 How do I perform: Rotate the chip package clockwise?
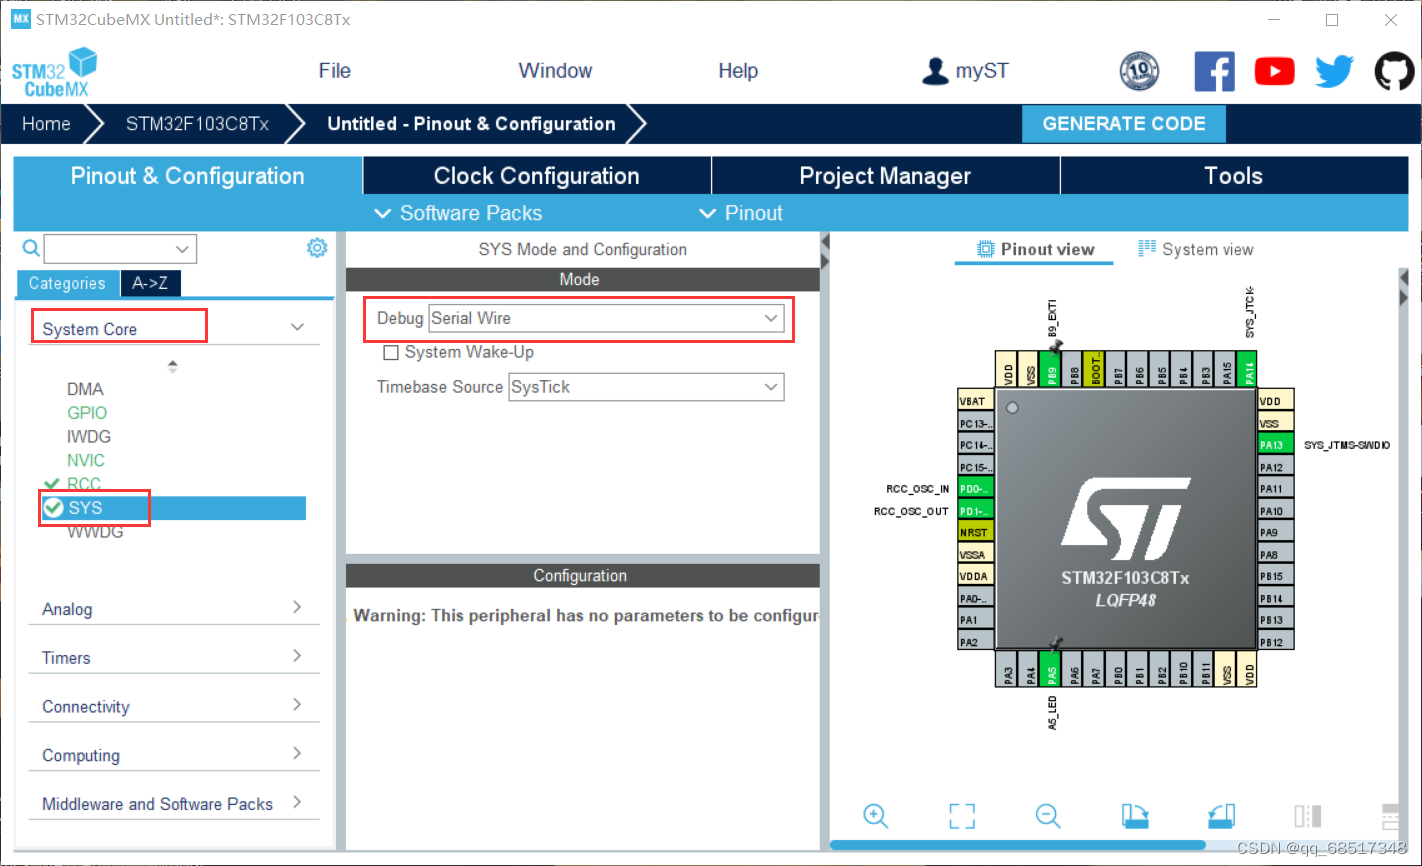1134,816
